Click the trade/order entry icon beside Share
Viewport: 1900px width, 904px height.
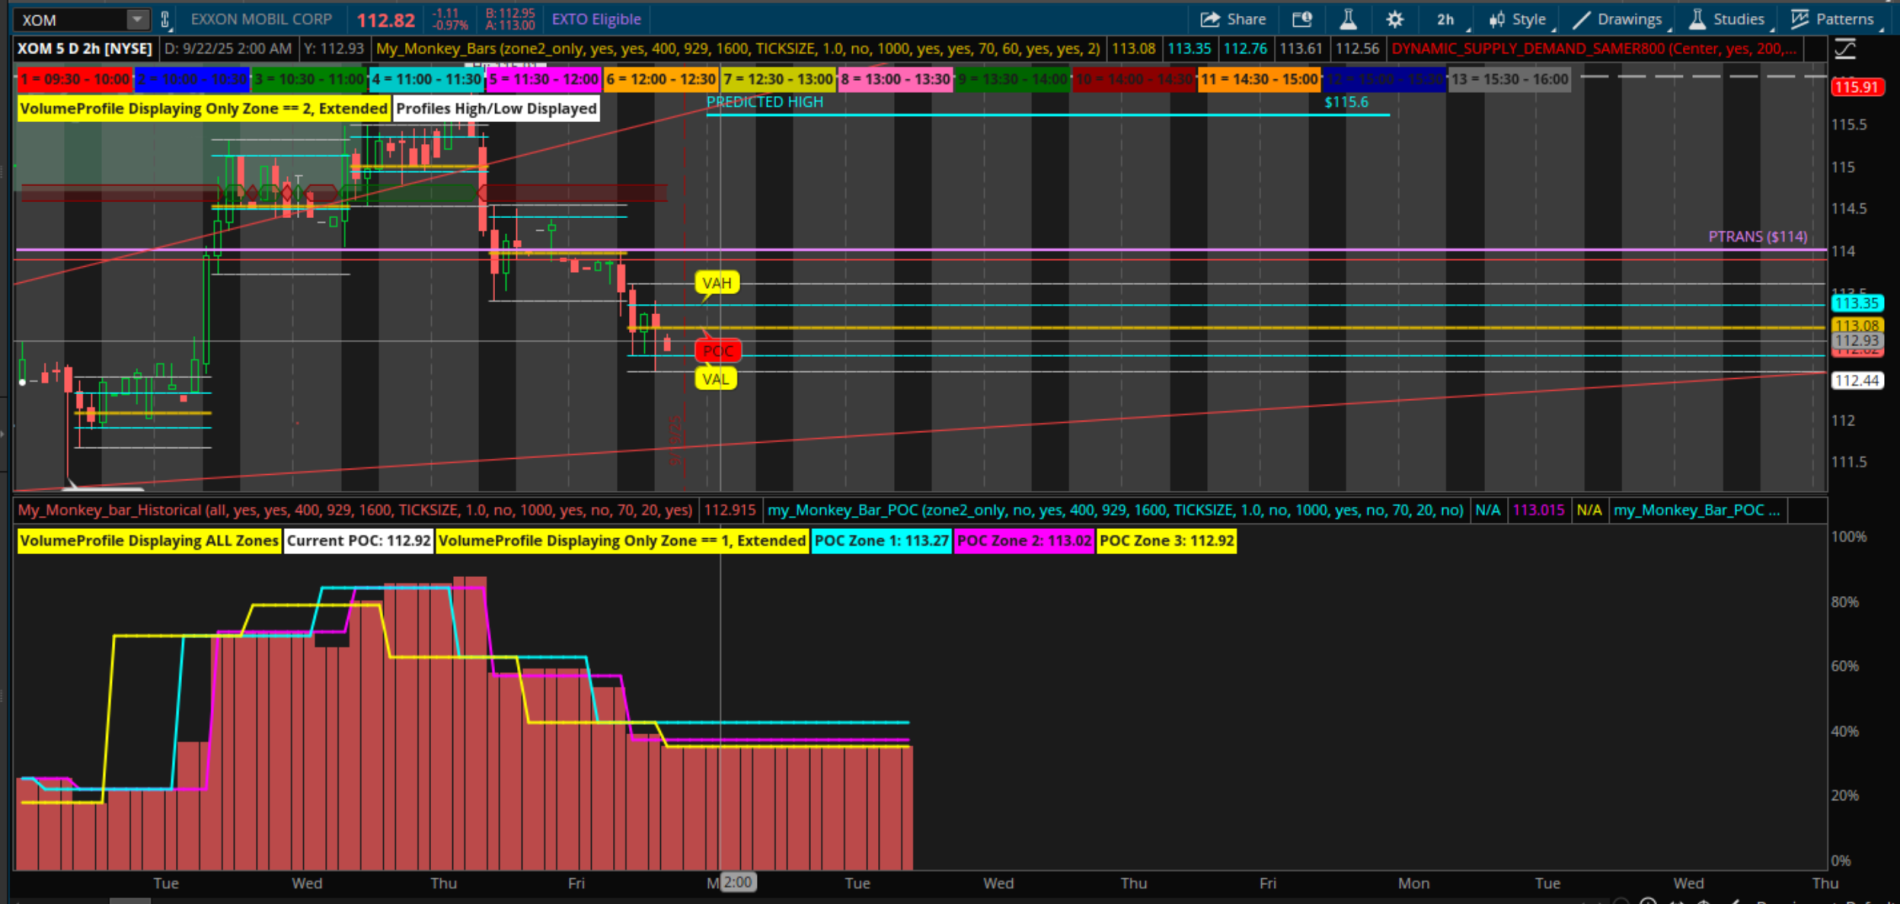1301,19
